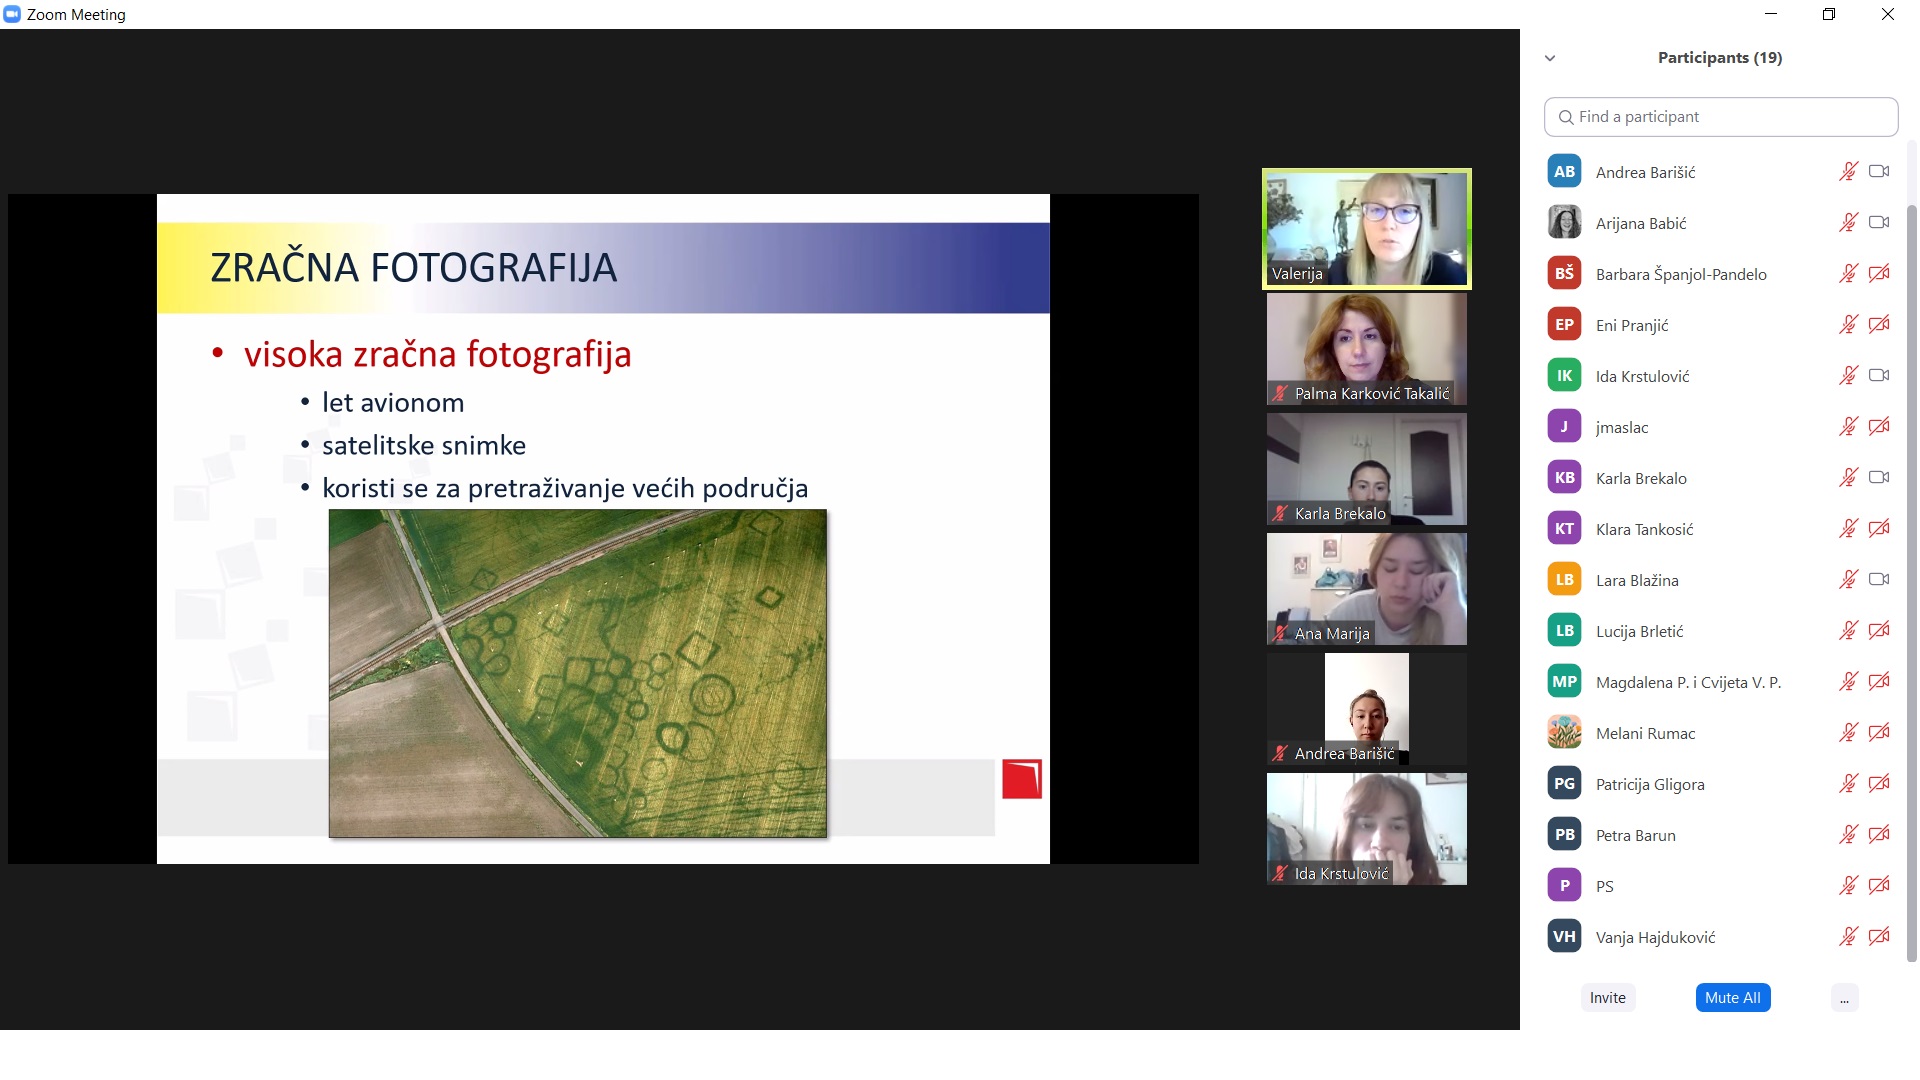Screen dimensions: 1920x1080
Task: Click Vanja Hajduković's muted microphone icon
Action: pos(1848,937)
